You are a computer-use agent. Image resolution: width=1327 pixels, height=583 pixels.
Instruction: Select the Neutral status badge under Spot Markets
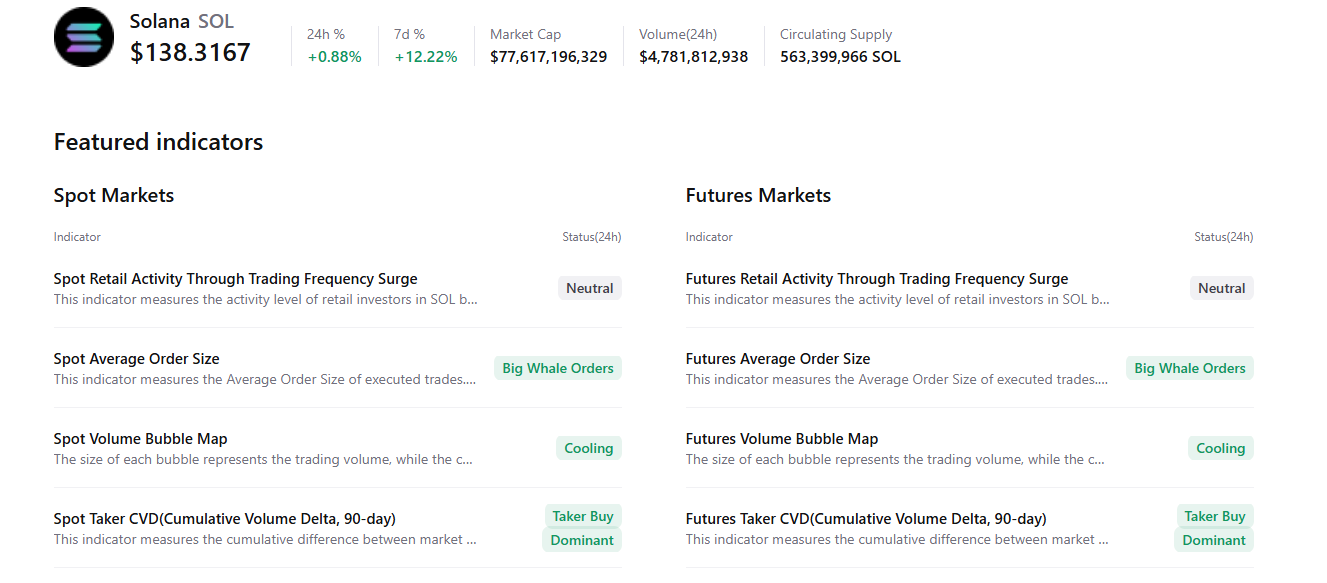pos(589,287)
